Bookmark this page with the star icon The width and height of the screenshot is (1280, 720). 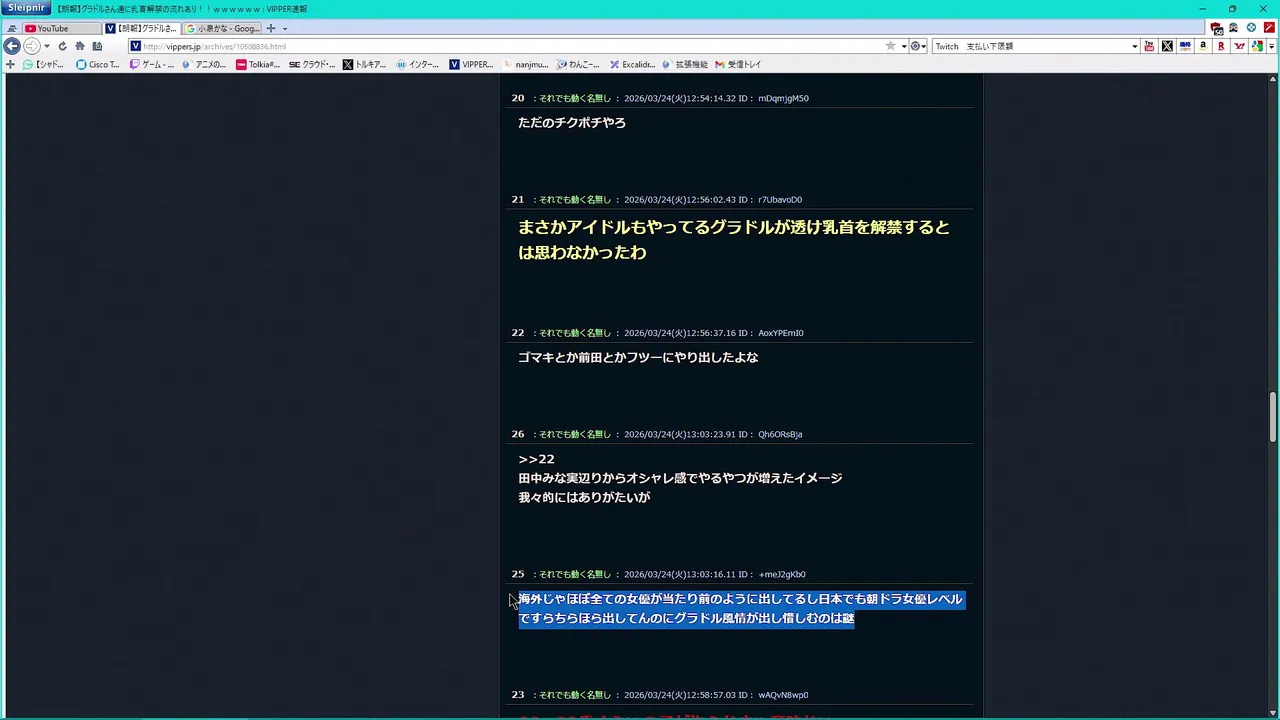890,46
